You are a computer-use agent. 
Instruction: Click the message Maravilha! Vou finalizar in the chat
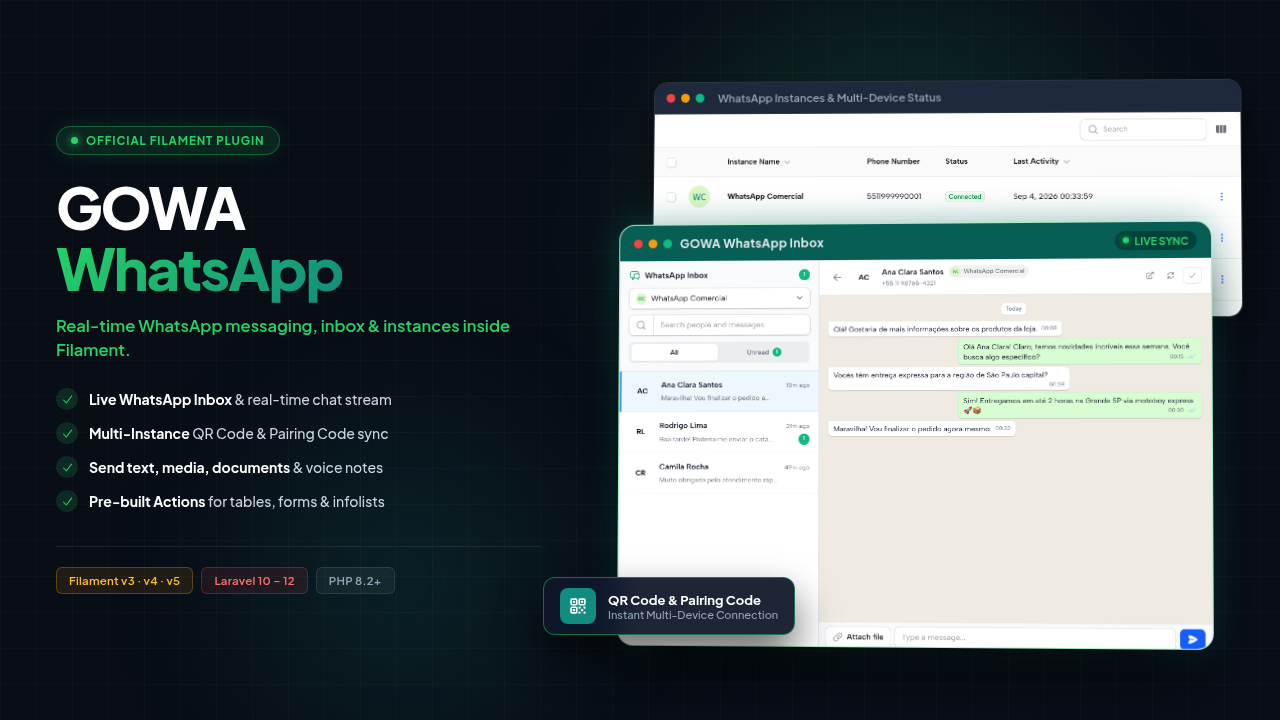tap(922, 428)
